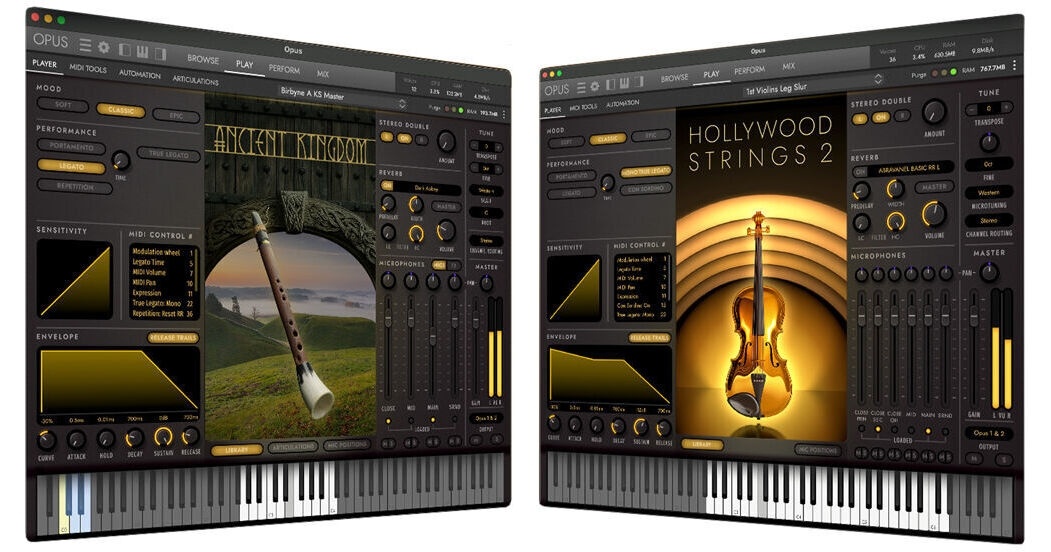Viewport: 1051px width, 552px height.
Task: Turn on Reverb in Hollywood Strings window
Action: (859, 171)
